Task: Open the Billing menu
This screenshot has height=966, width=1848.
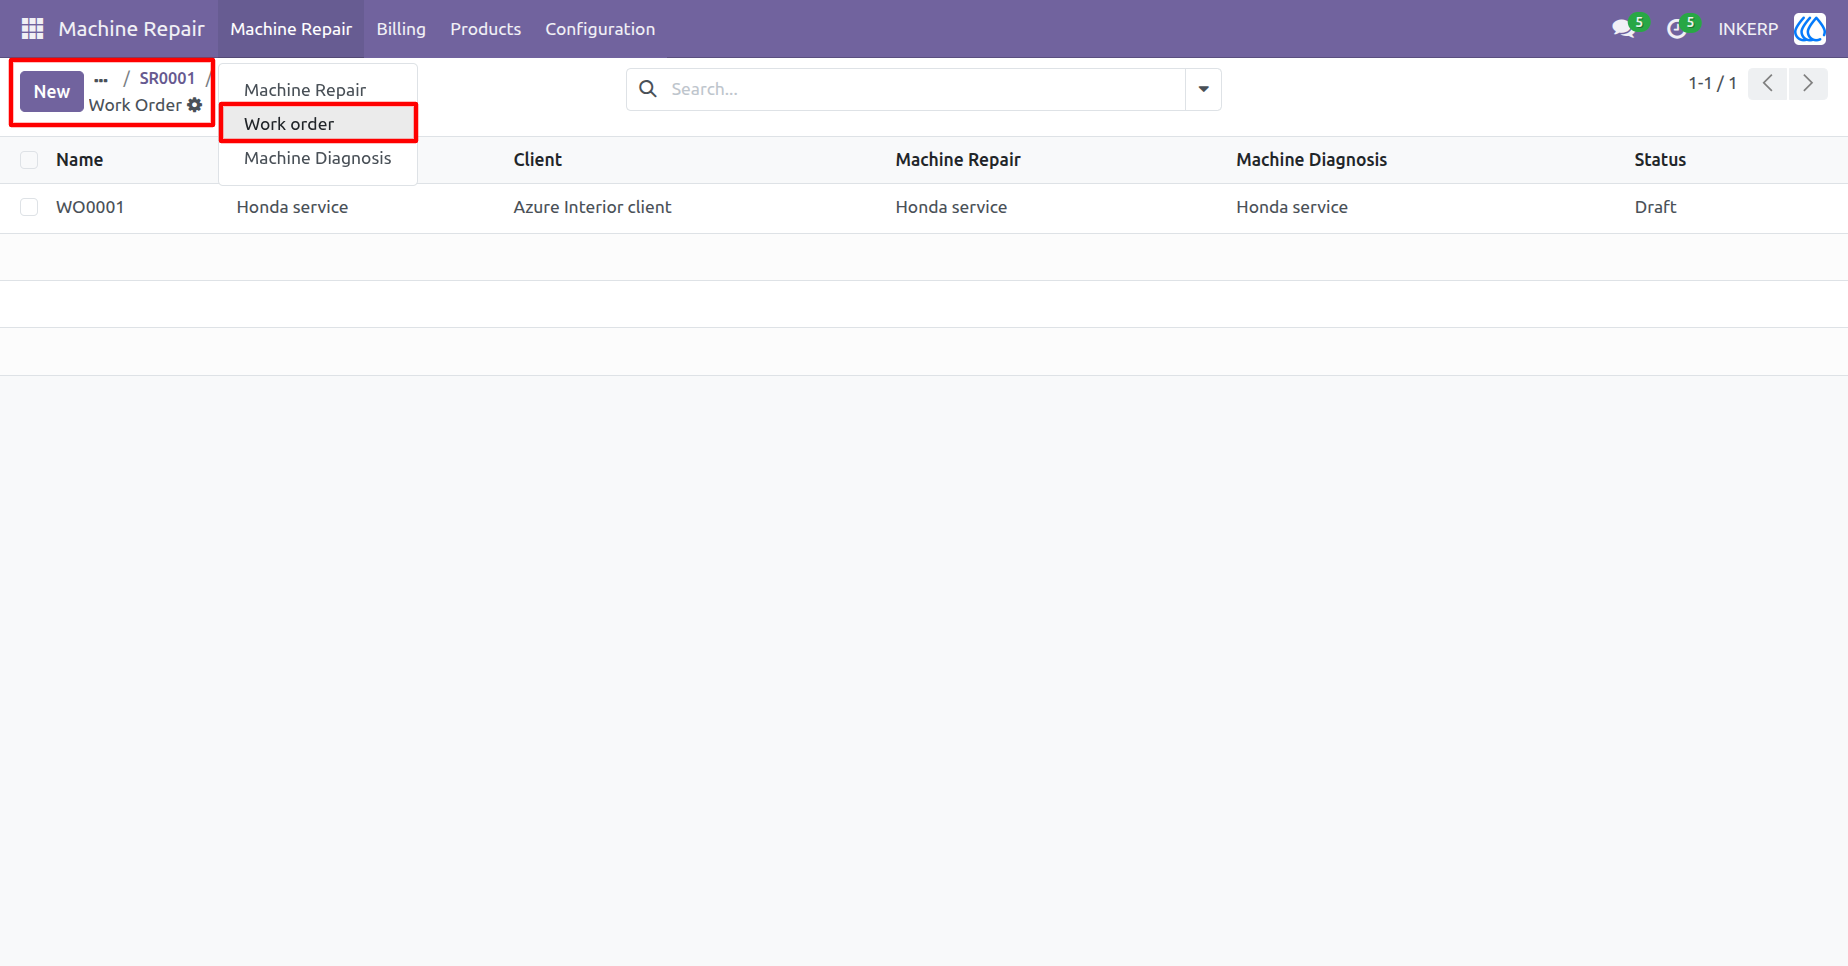Action: point(401,29)
